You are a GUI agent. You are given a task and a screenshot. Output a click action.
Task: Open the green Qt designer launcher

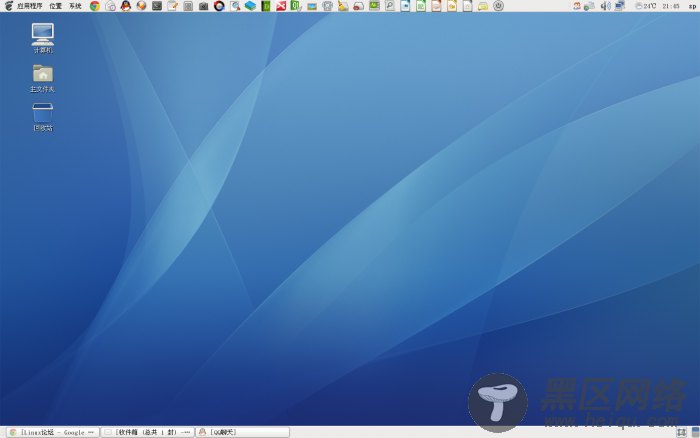pos(296,6)
